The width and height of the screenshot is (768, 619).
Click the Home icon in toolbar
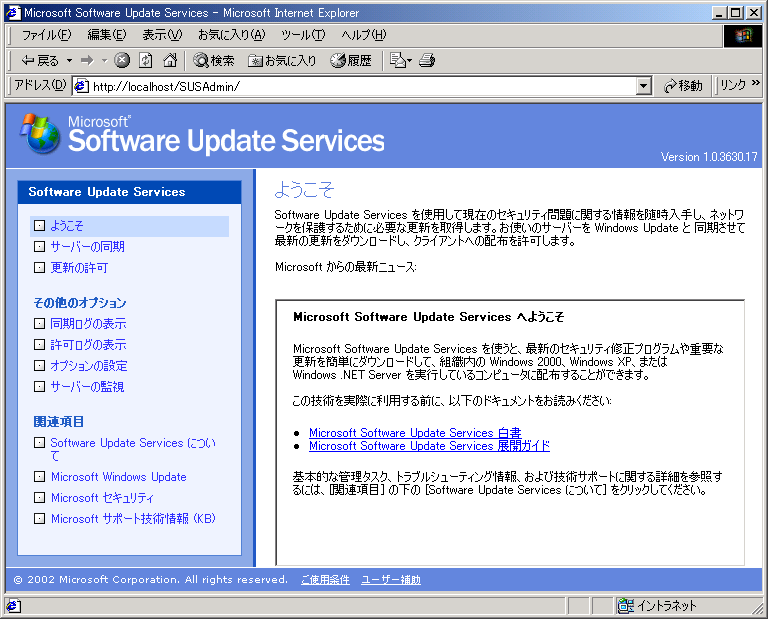coord(170,60)
